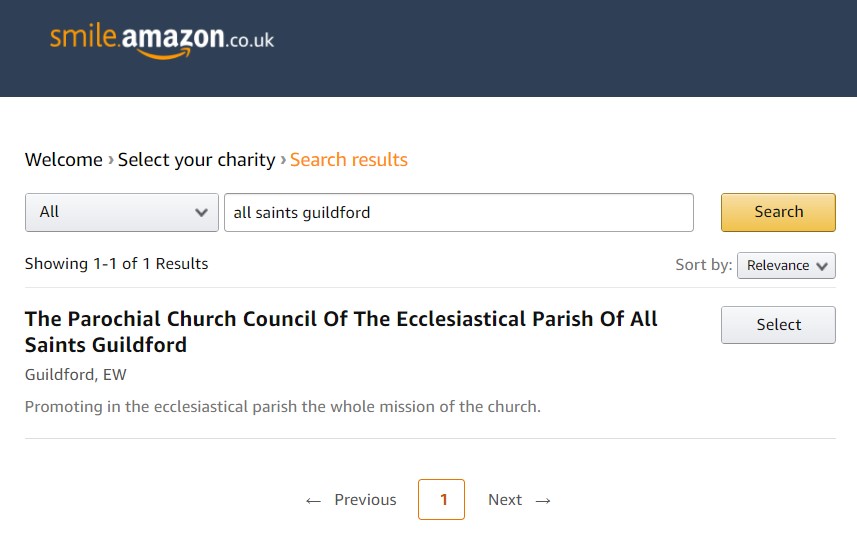Click page number 1
857x557 pixels.
click(442, 500)
